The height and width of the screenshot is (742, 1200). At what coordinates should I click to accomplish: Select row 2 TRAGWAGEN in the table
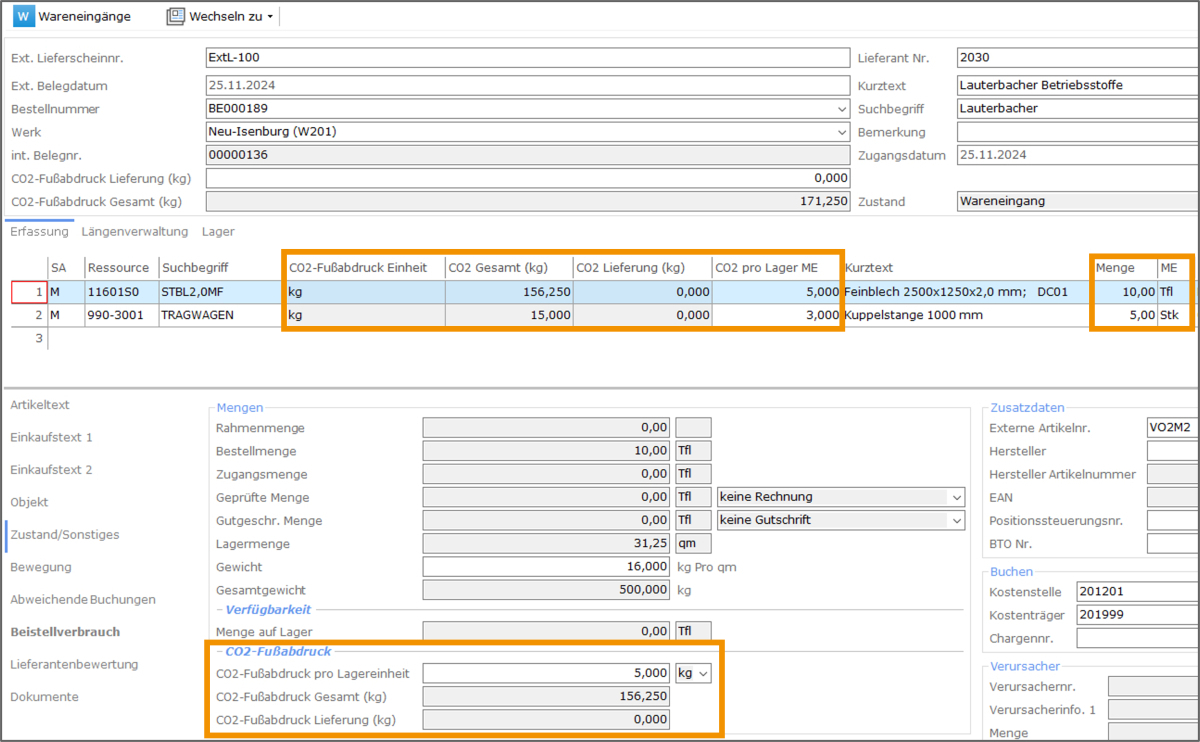coord(196,314)
